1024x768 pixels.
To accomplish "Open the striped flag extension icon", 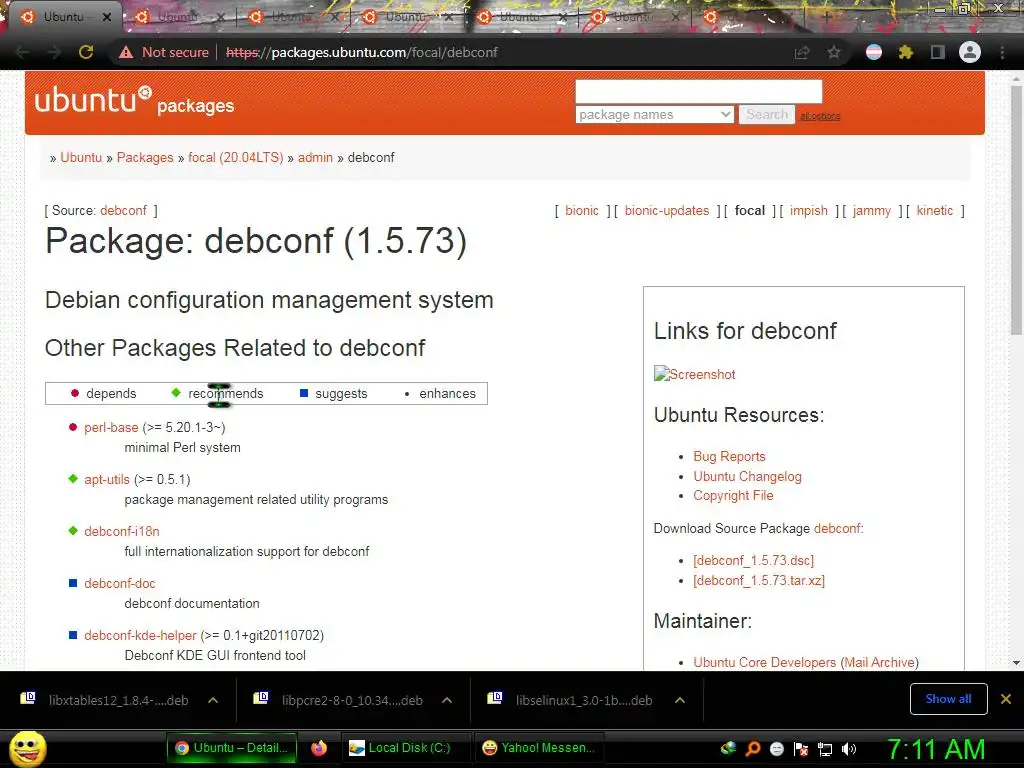I will pos(874,52).
